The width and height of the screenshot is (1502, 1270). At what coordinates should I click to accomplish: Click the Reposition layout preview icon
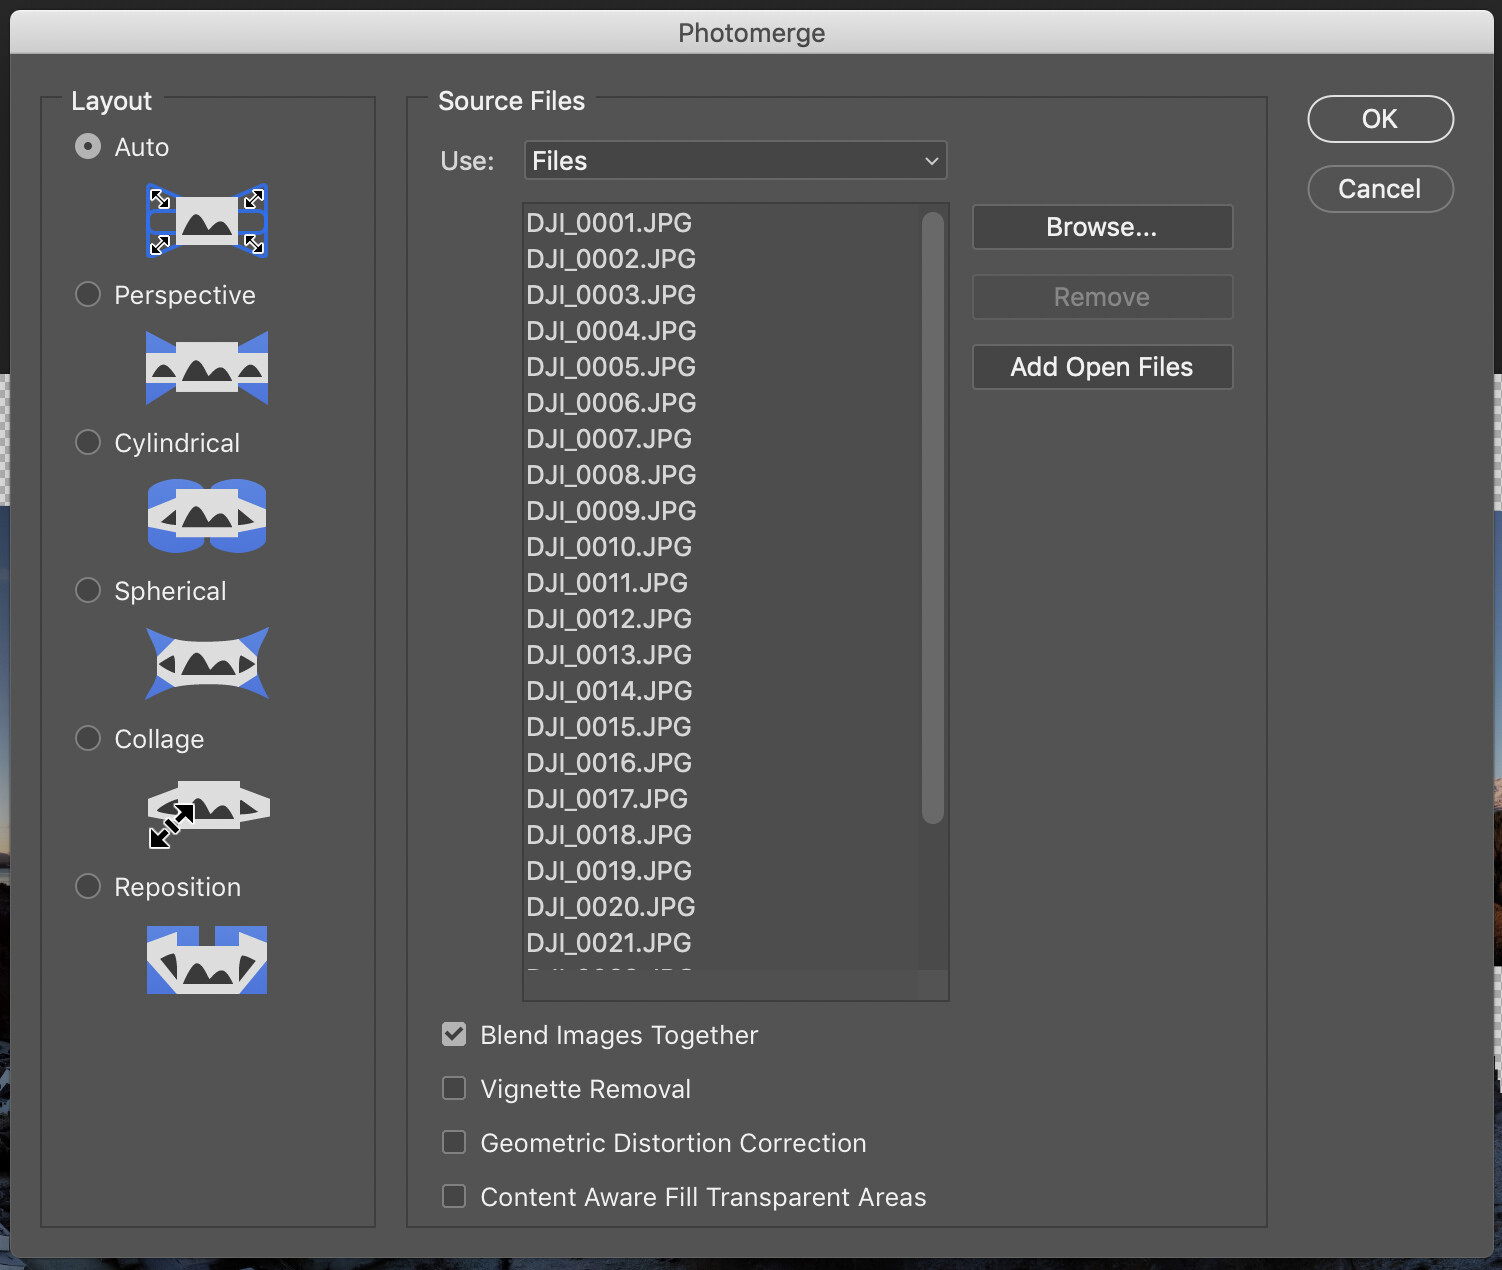coord(207,960)
